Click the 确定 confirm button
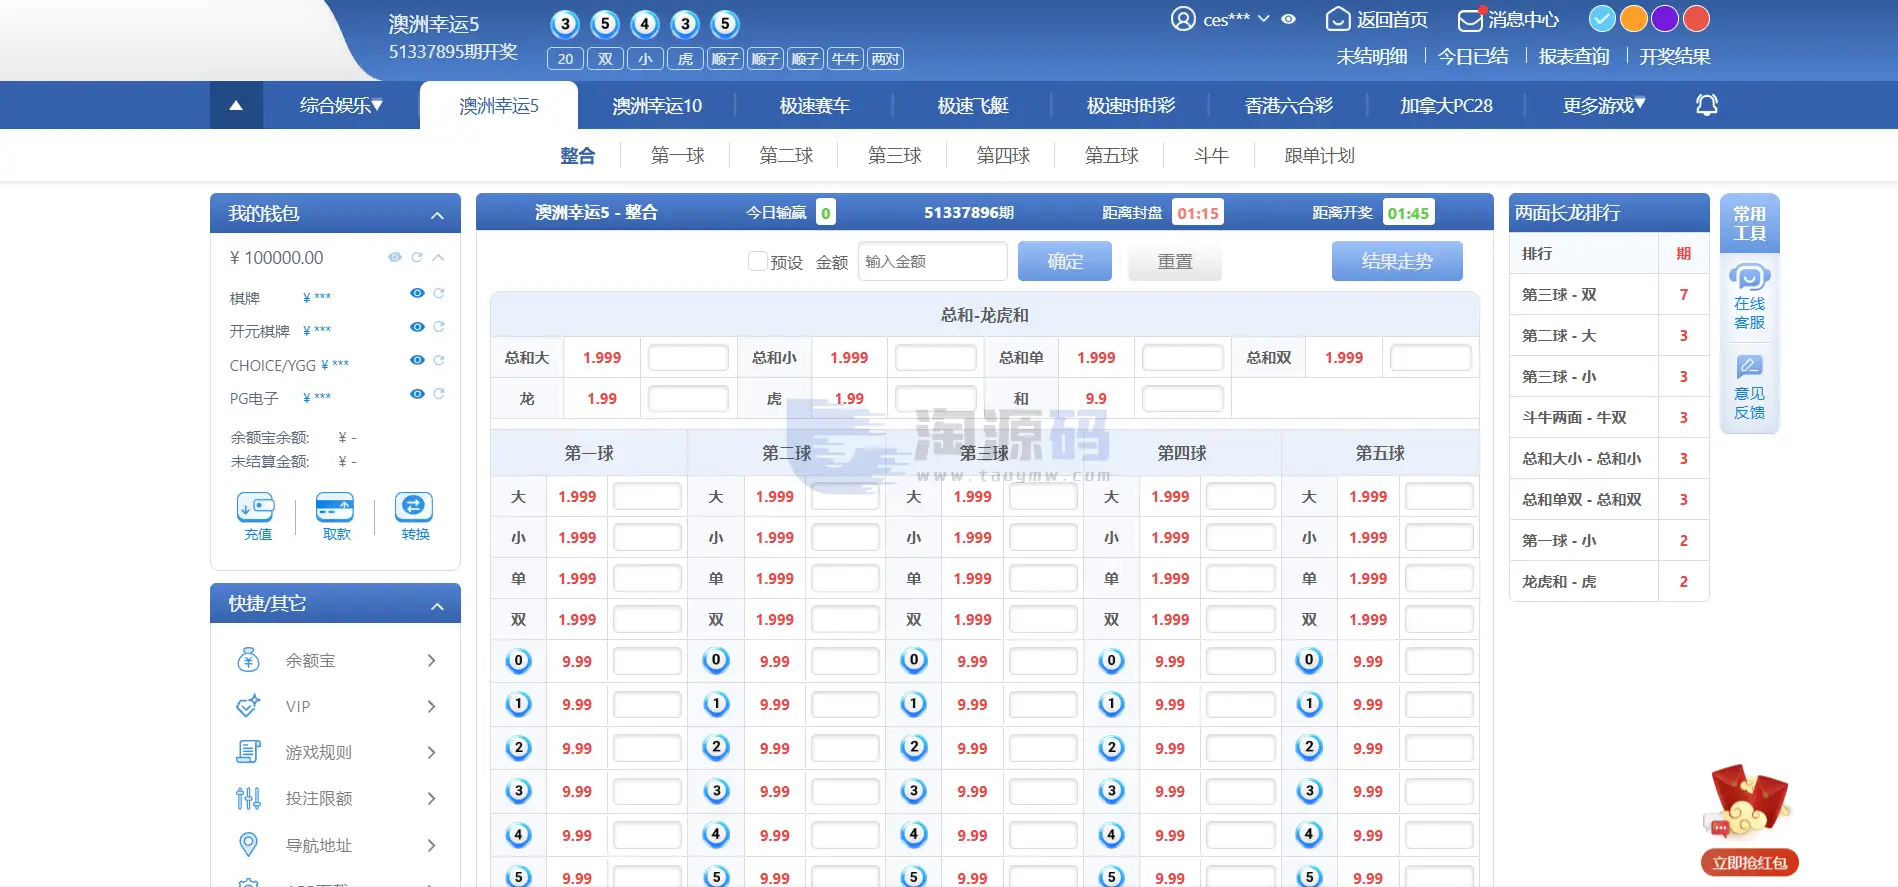 (1065, 261)
